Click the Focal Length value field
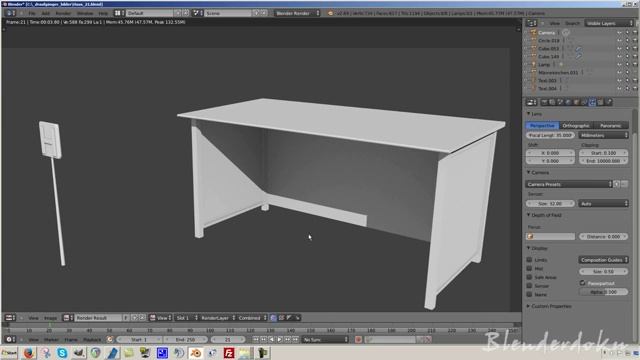The height and width of the screenshot is (360, 640). 550,135
